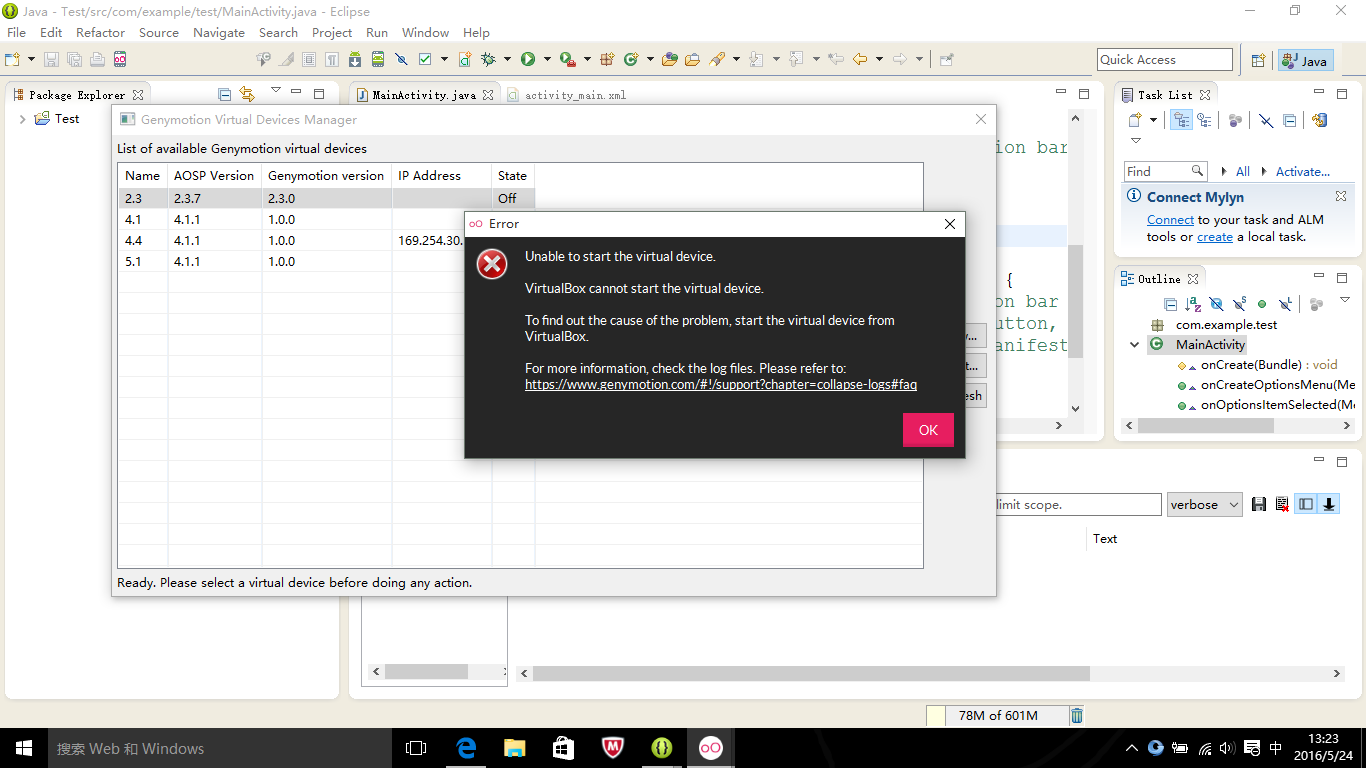Click OK in the Error dialog

tap(928, 430)
